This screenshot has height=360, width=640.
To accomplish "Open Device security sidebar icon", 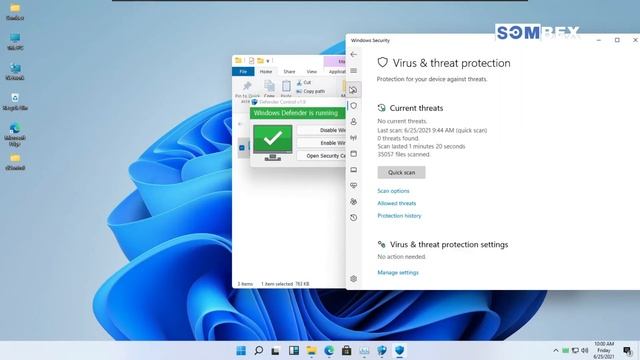I will [x=353, y=170].
